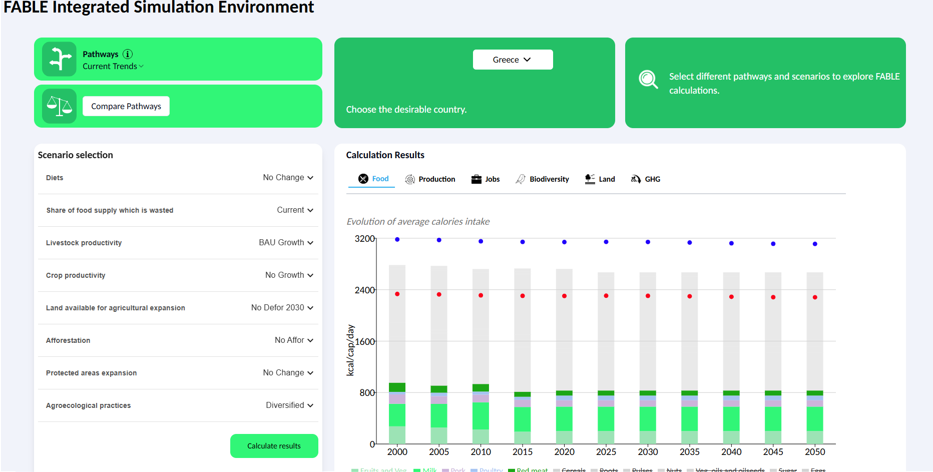
Task: Expand the Current Trends pathway dropdown
Action: point(113,67)
